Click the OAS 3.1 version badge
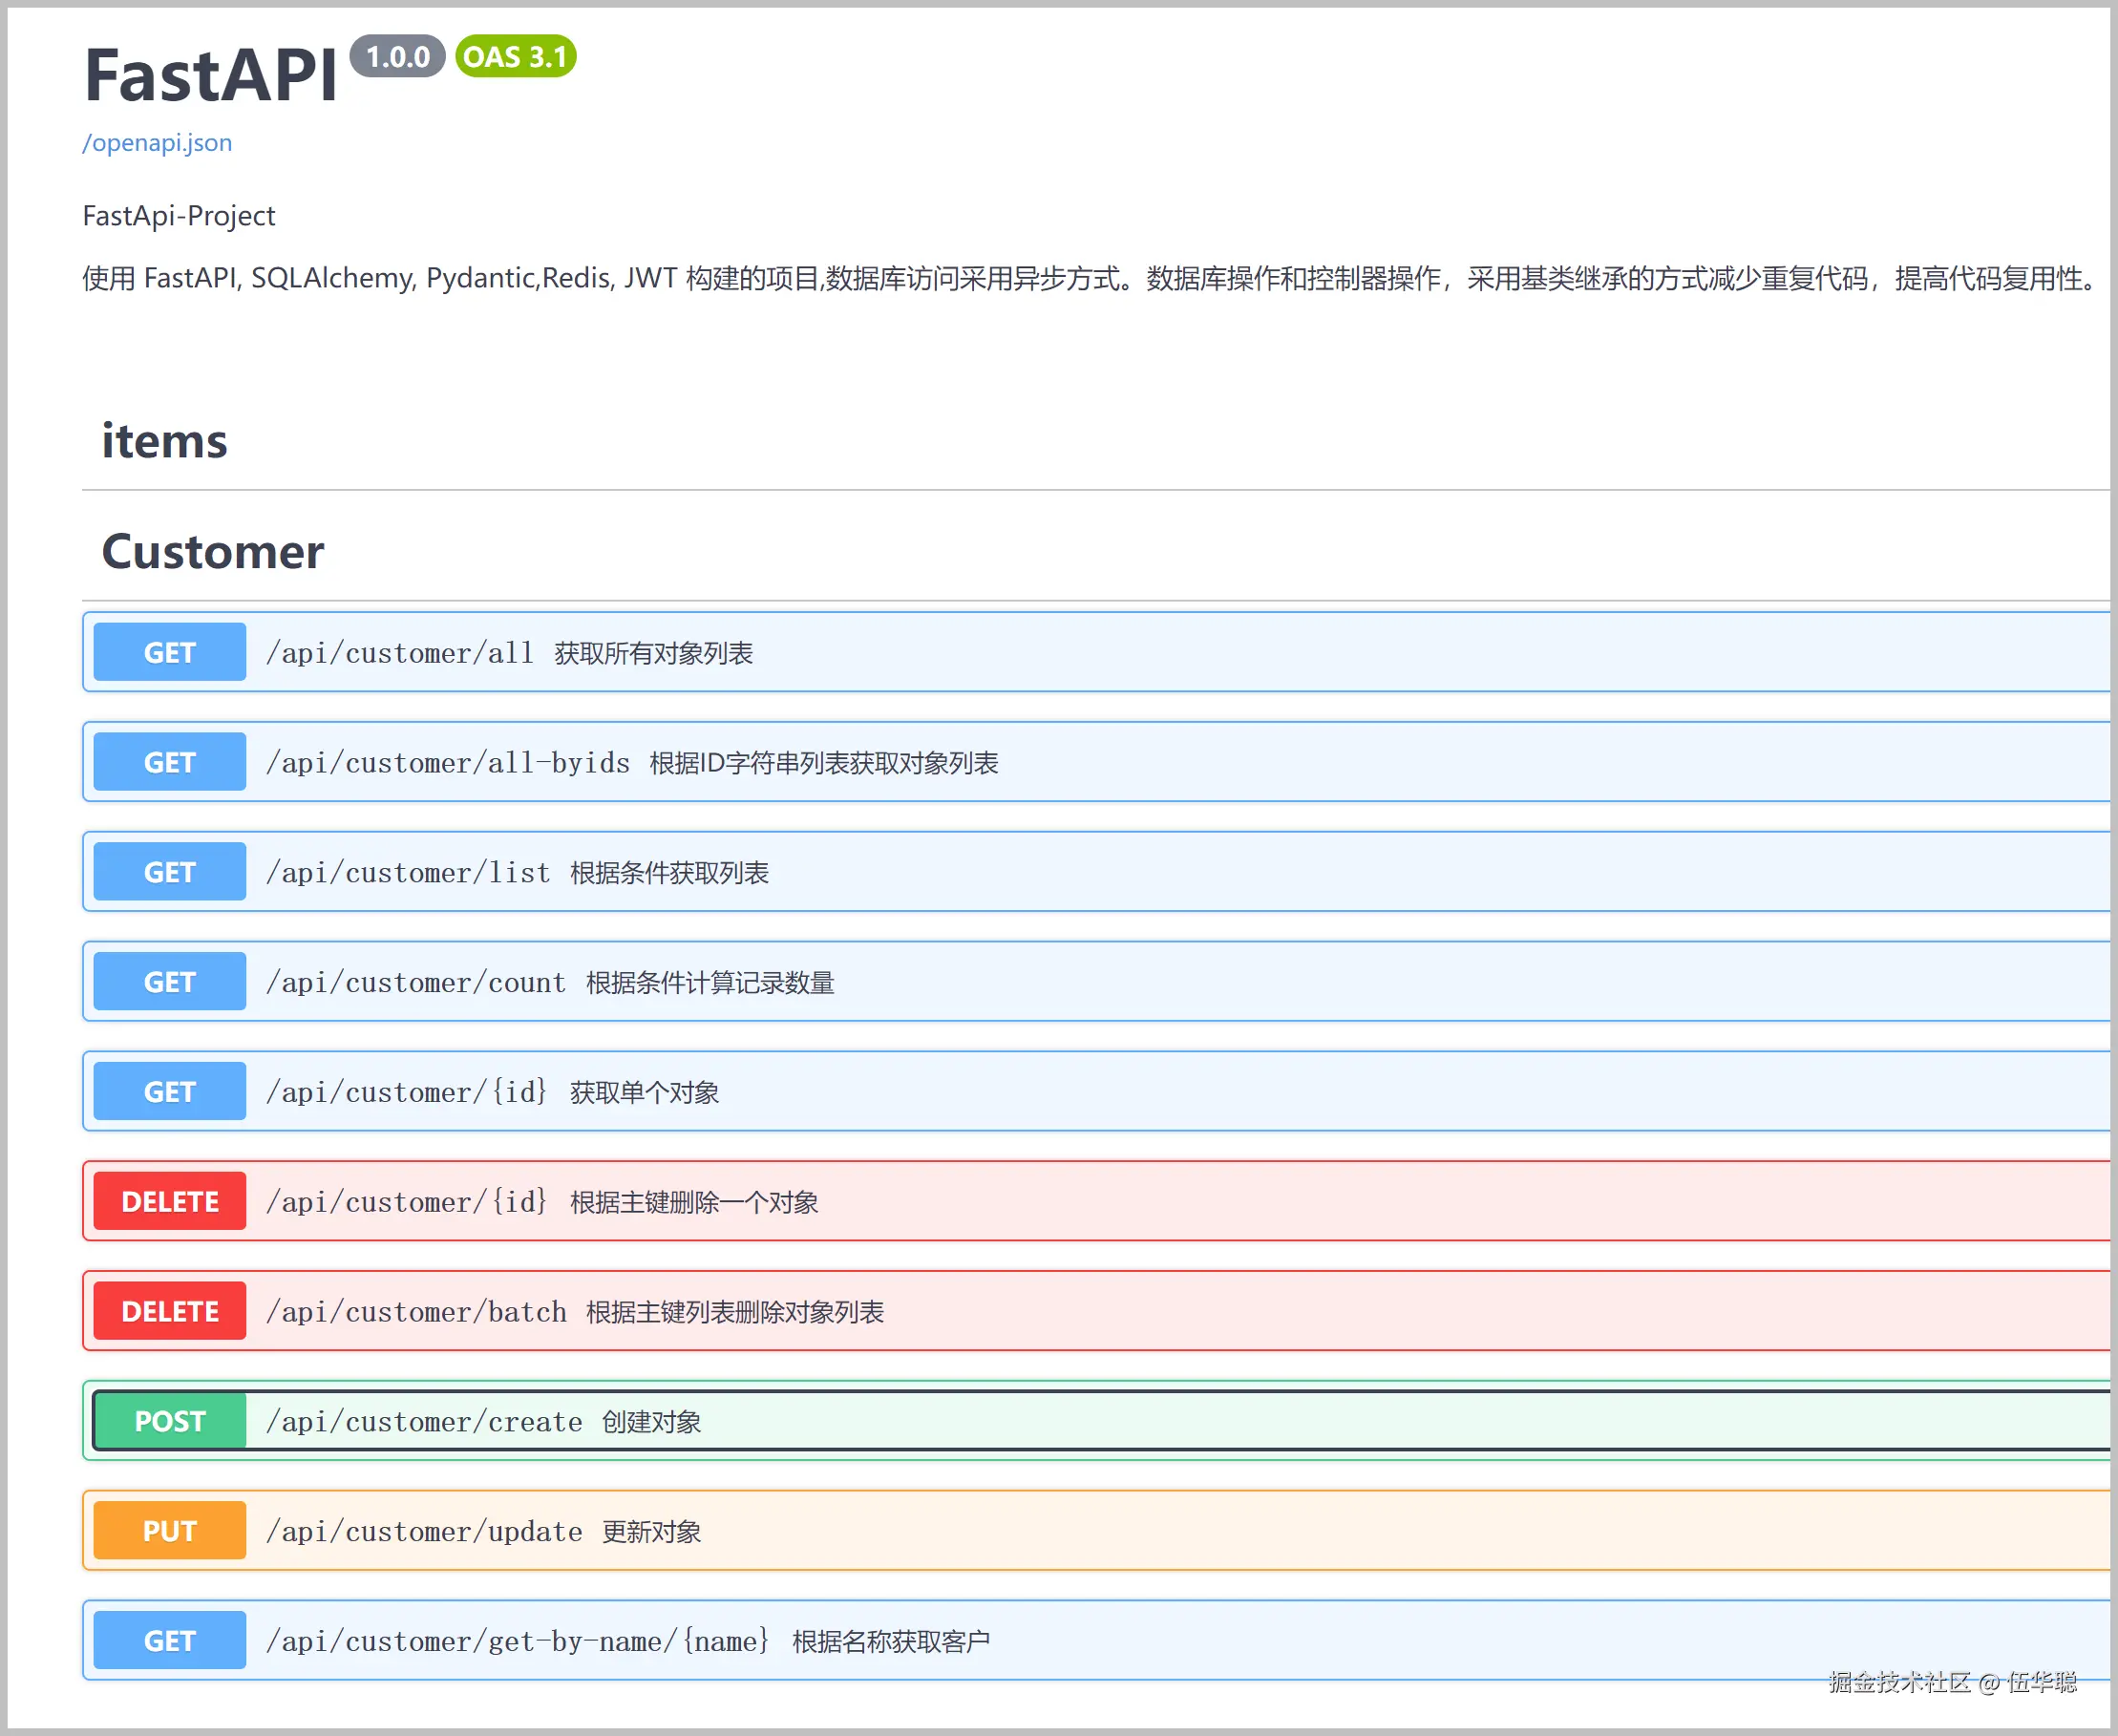 [515, 57]
